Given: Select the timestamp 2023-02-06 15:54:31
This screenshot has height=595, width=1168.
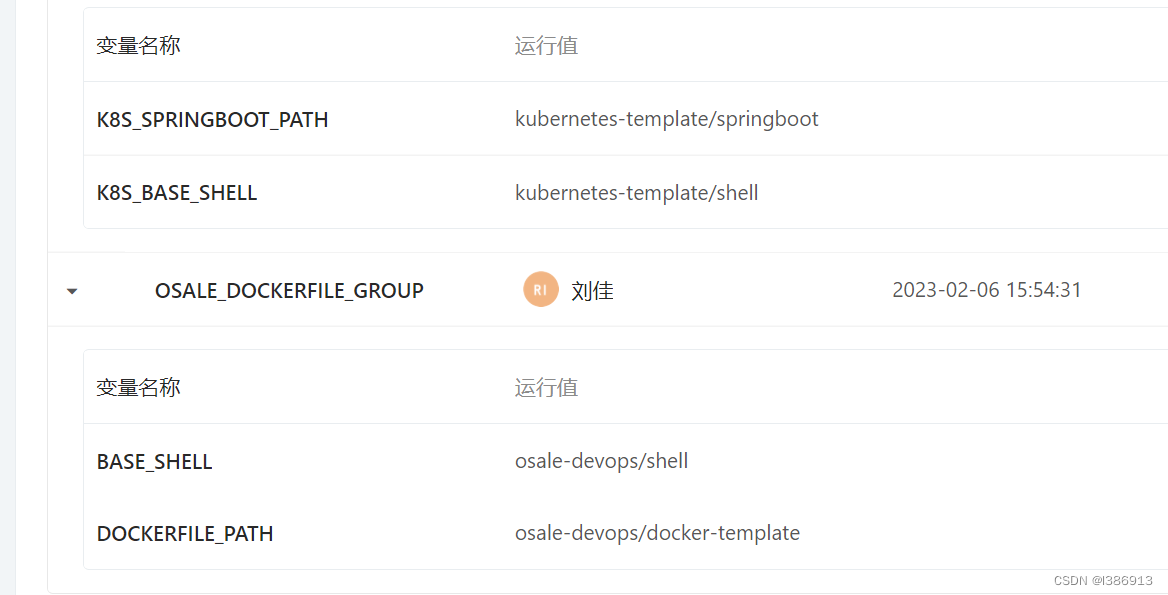Looking at the screenshot, I should (987, 289).
